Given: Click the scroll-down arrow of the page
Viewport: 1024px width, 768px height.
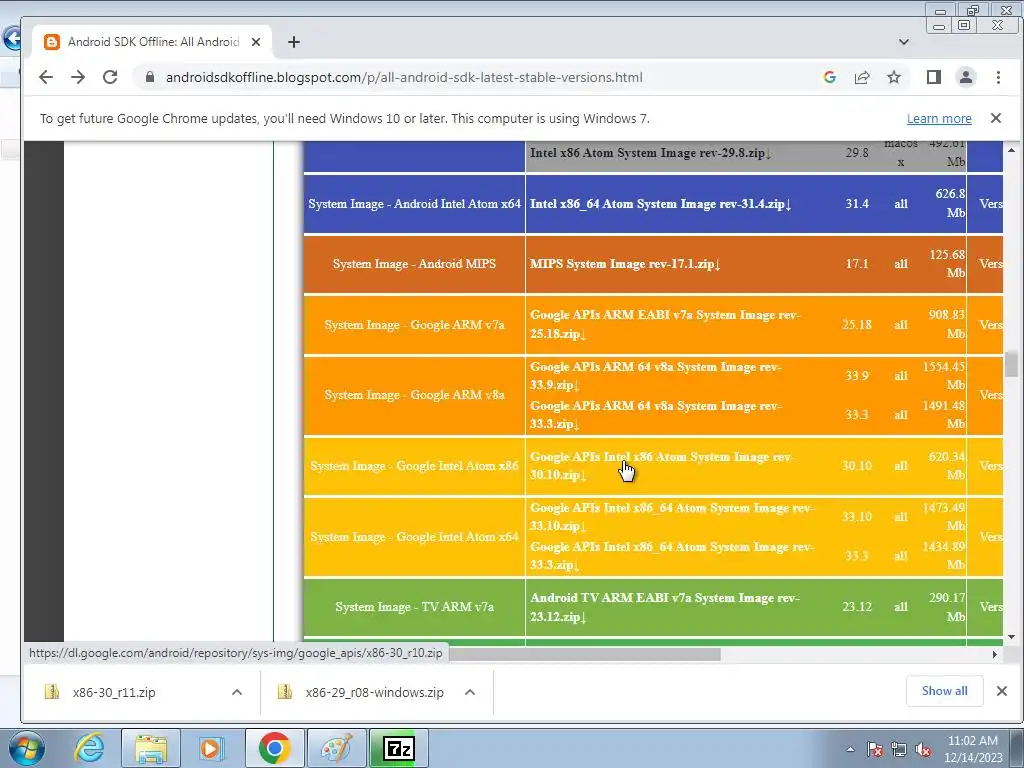Looking at the screenshot, I should 1012,637.
